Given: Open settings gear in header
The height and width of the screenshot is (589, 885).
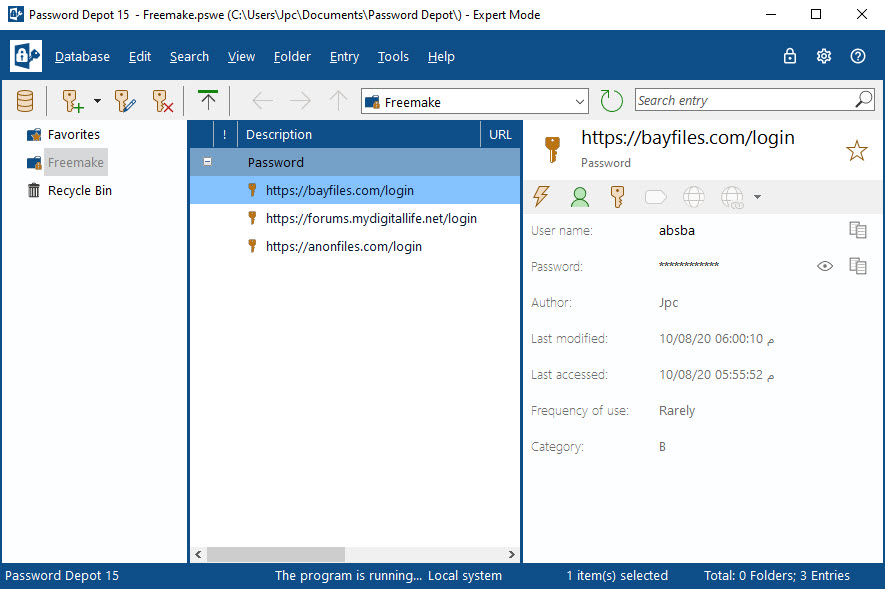Looking at the screenshot, I should (823, 56).
